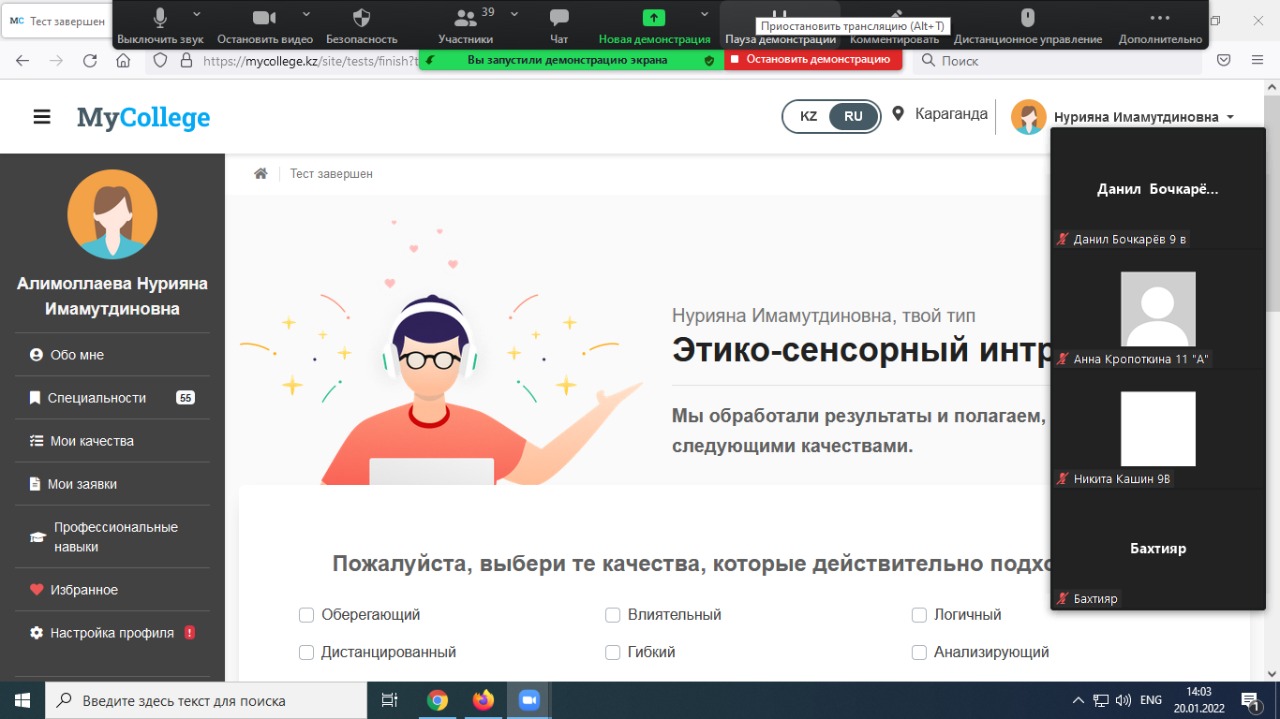The height and width of the screenshot is (719, 1280).
Task: Go to Мои качества sidebar item
Action: click(91, 441)
